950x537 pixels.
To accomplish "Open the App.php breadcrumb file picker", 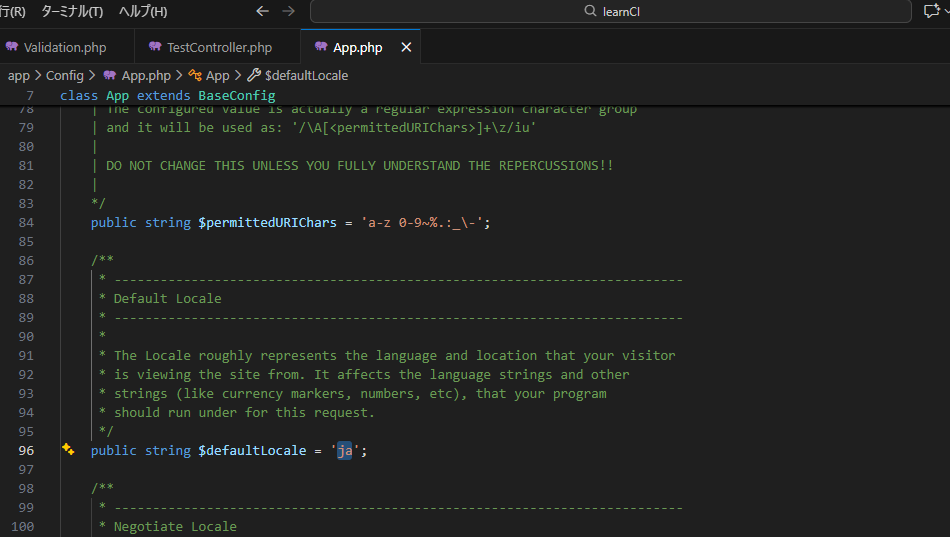I will tap(146, 75).
